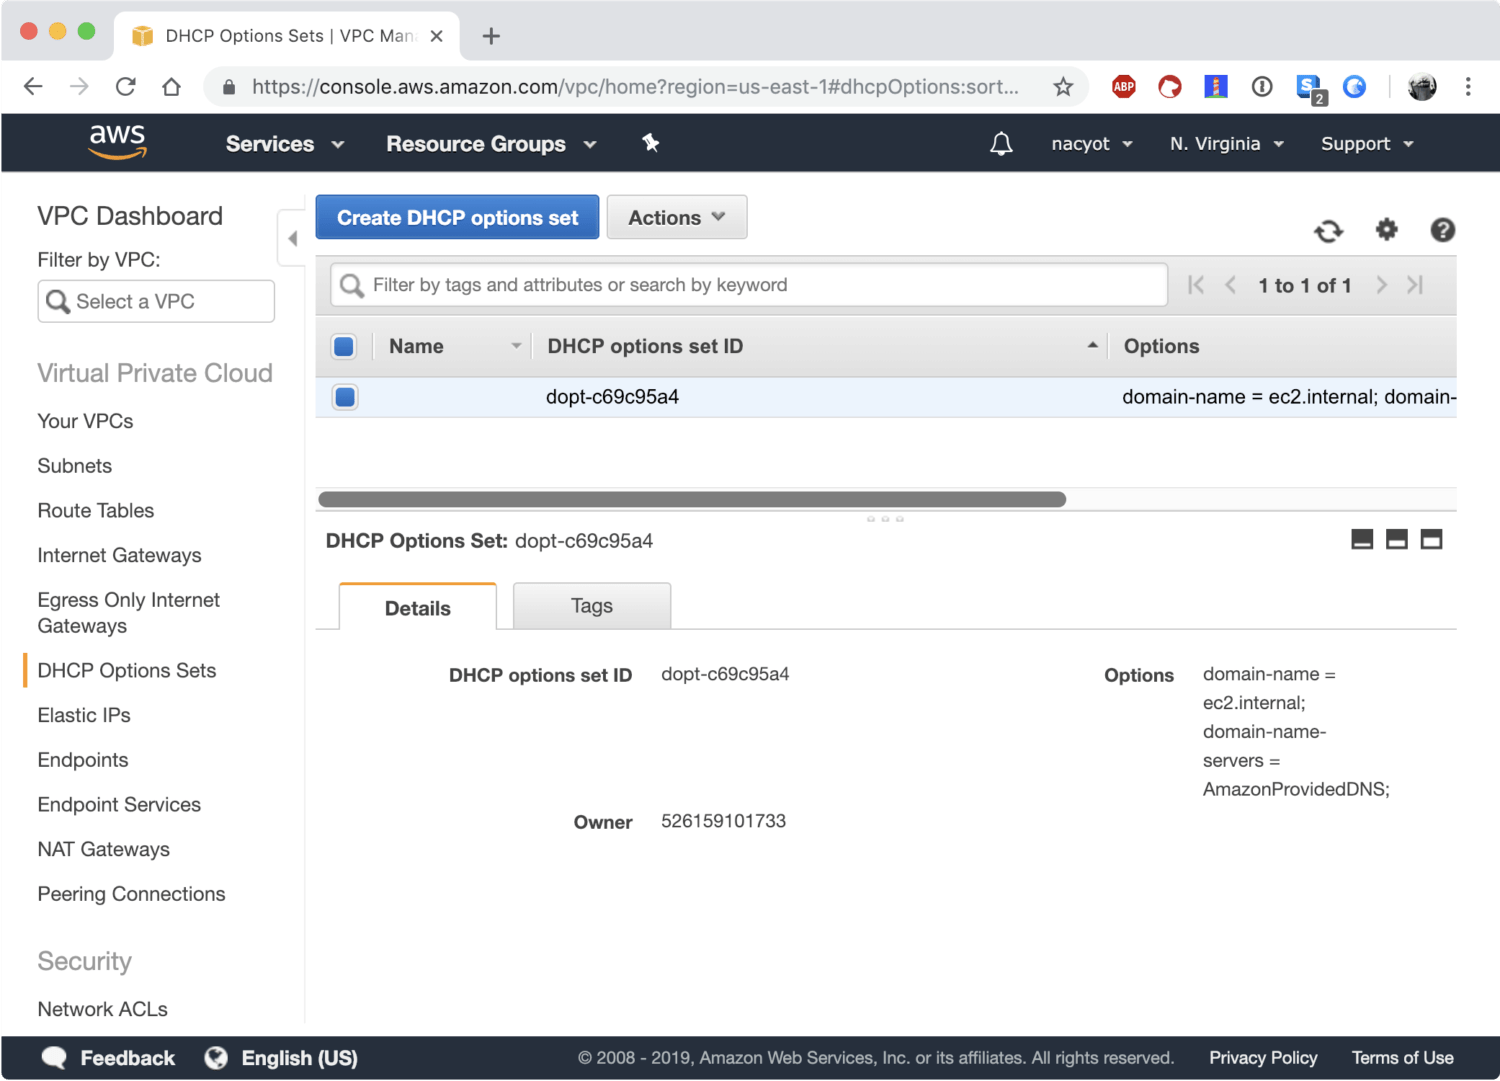The width and height of the screenshot is (1500, 1081).
Task: Click the browser forward arrow
Action: 79,87
